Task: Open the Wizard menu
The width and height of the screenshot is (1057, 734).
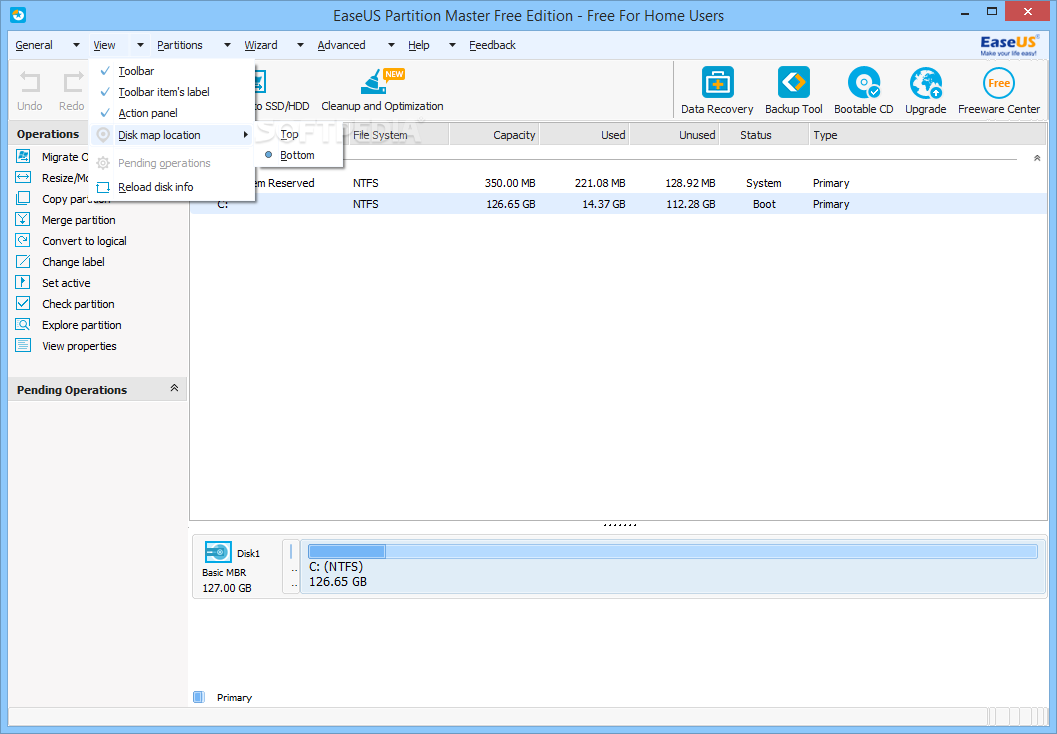Action: point(261,45)
